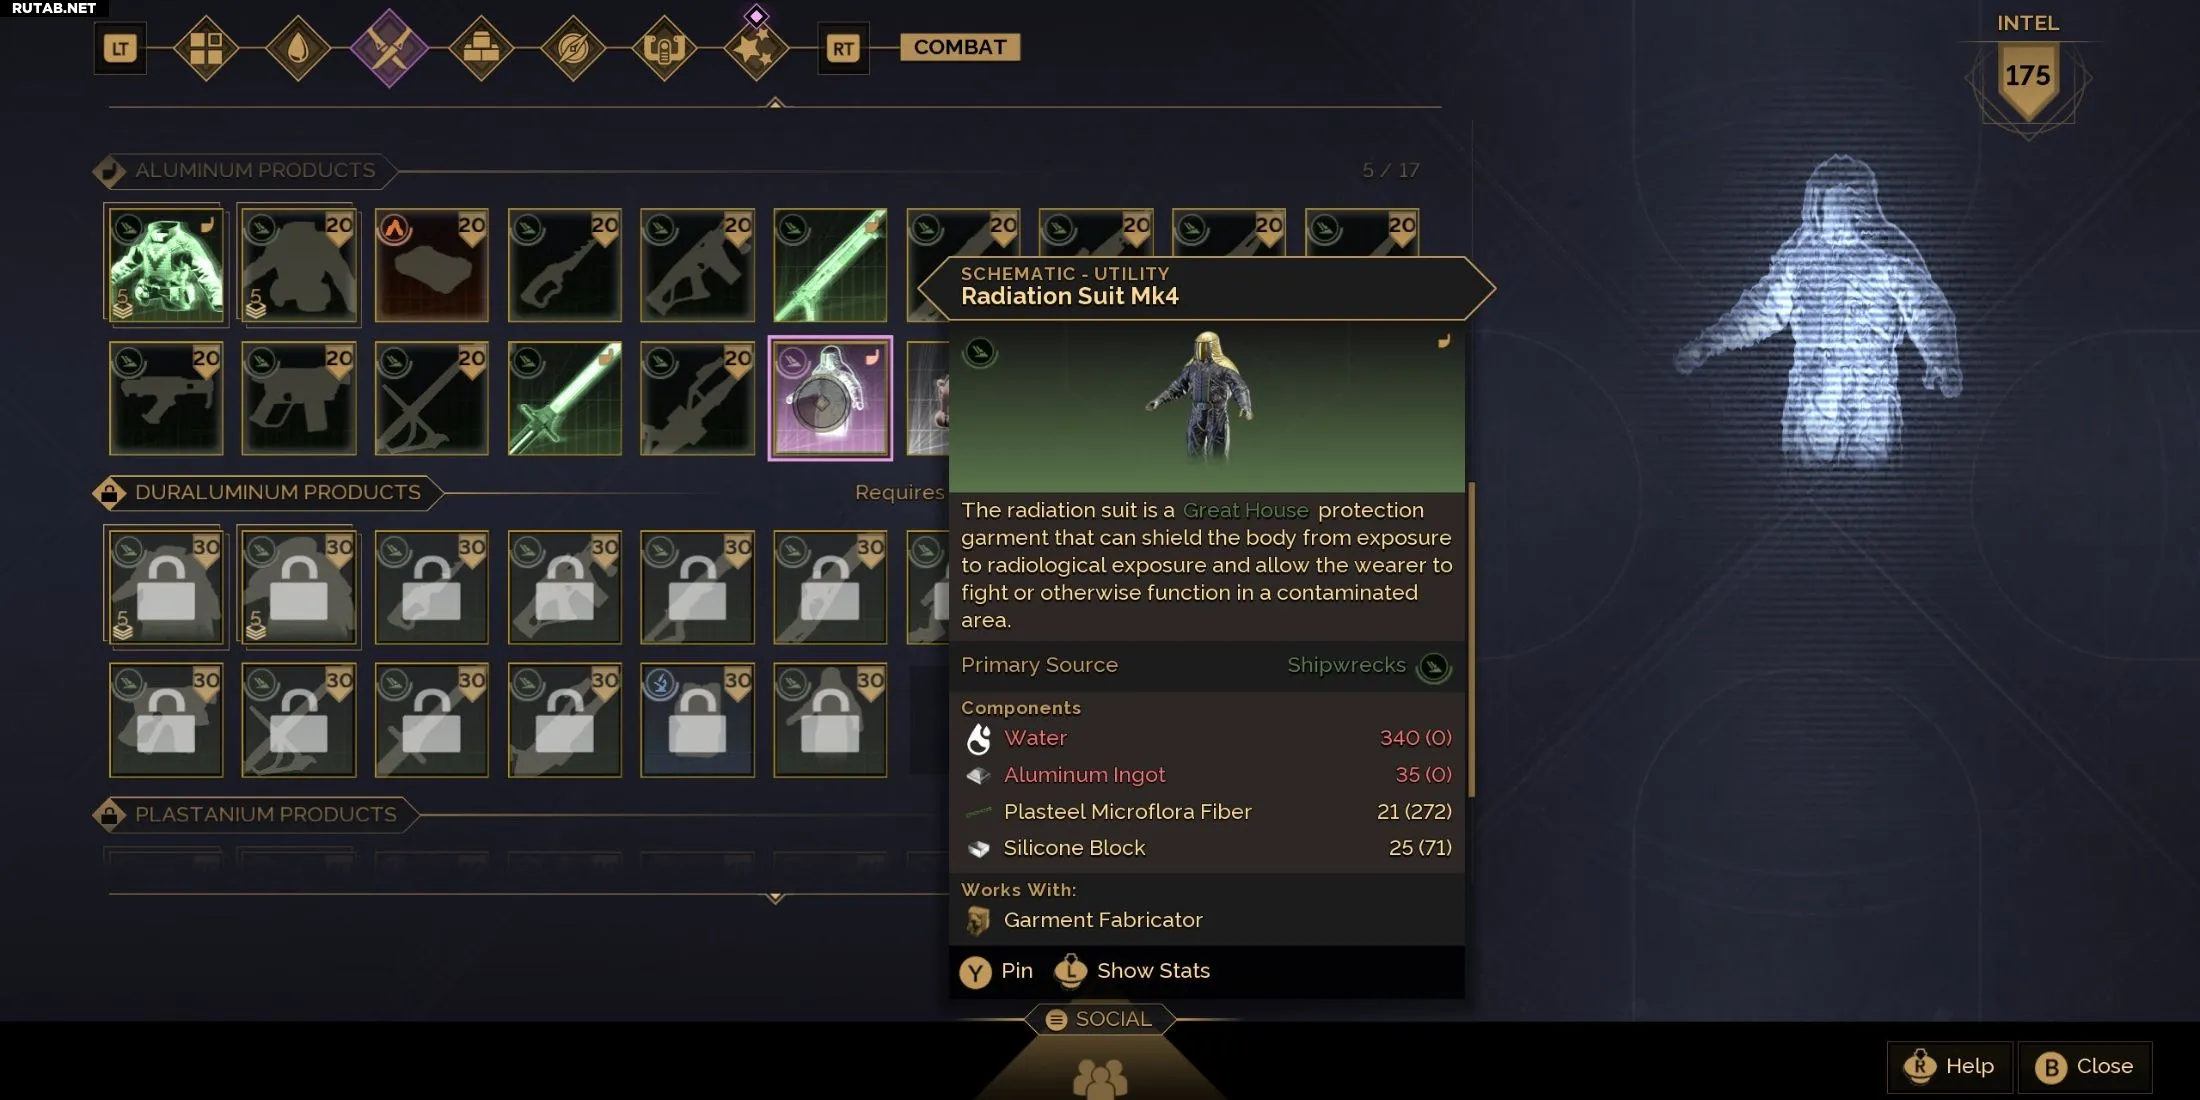Select the stars category icon in top bar
Viewport: 2200px width, 1100px height.
click(756, 48)
